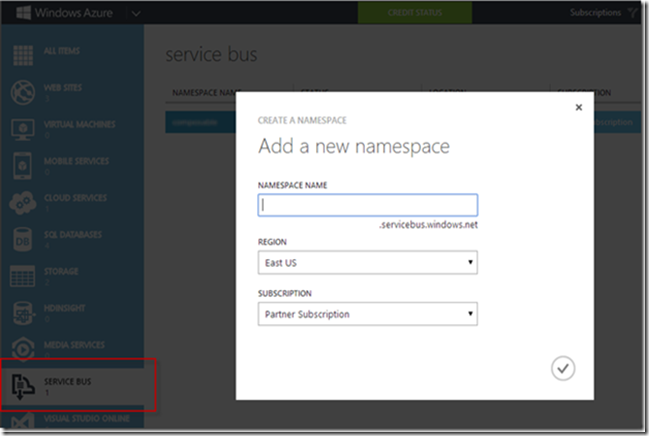649x436 pixels.
Task: Open the Subscriptions menu
Action: [595, 12]
